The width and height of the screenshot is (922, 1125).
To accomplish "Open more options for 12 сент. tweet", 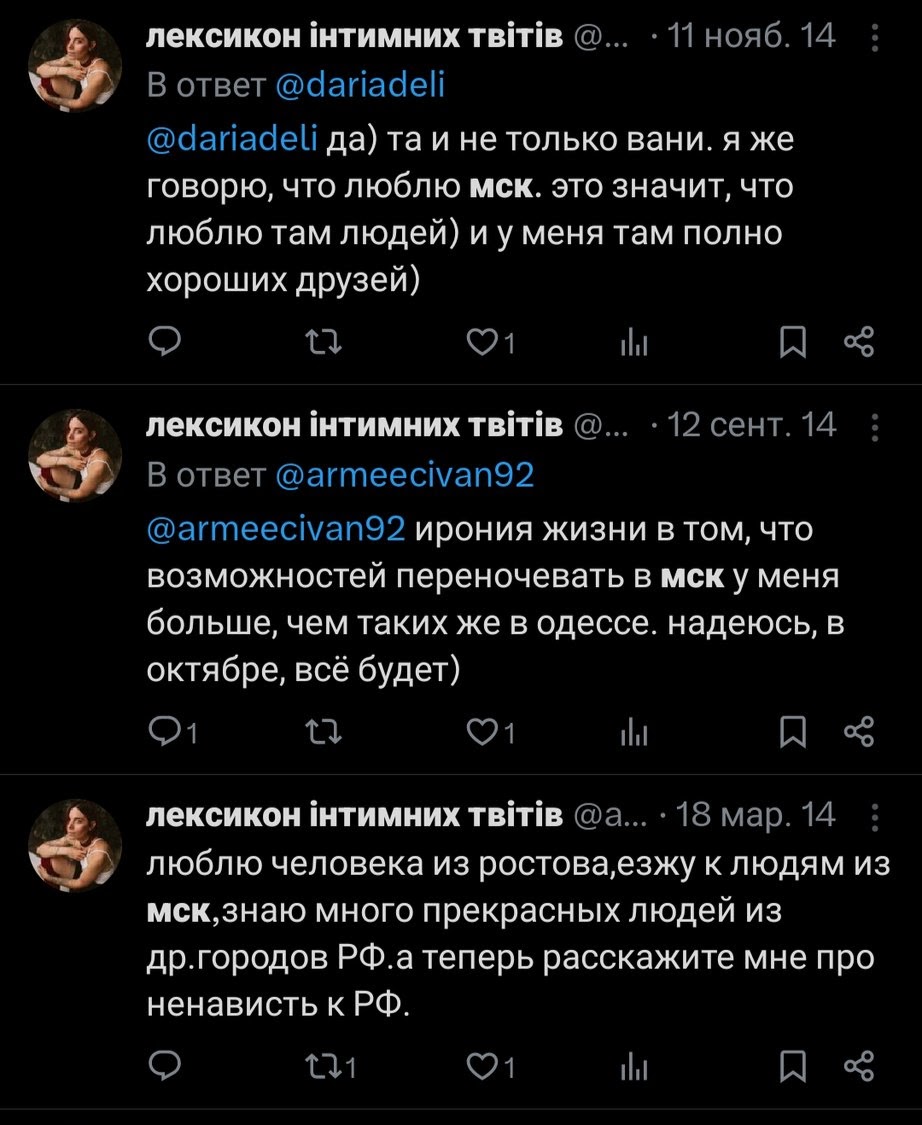I will click(876, 428).
